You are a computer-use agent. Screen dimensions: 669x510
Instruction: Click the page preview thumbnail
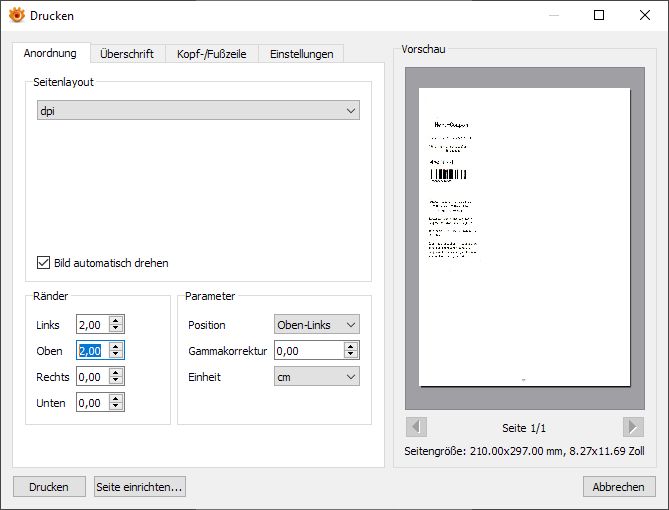pyautogui.click(x=525, y=237)
